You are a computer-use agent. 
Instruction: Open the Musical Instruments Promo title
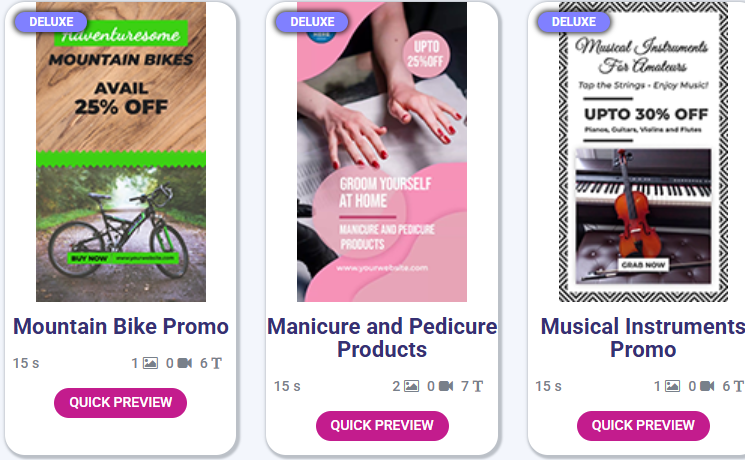[x=643, y=338]
